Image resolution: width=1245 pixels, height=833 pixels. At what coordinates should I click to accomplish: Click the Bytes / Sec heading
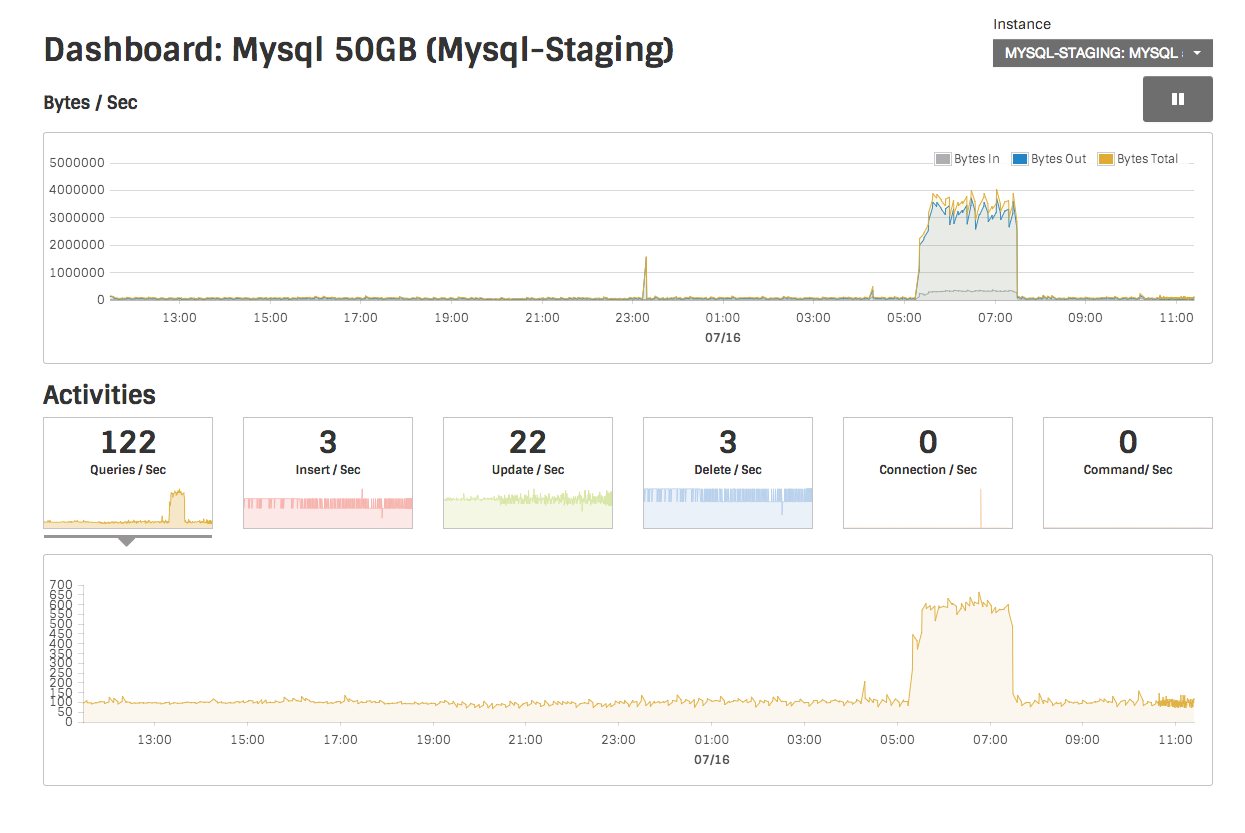click(90, 102)
